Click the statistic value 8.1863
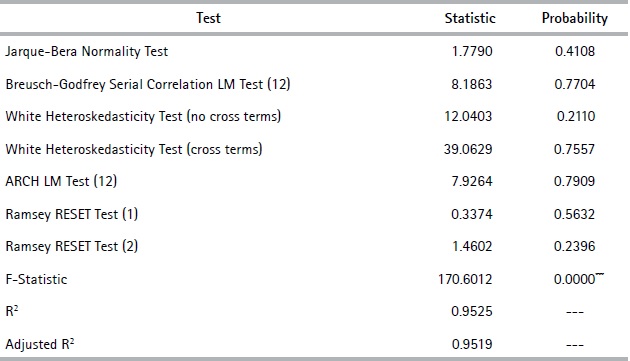This screenshot has height=361, width=630. click(471, 84)
